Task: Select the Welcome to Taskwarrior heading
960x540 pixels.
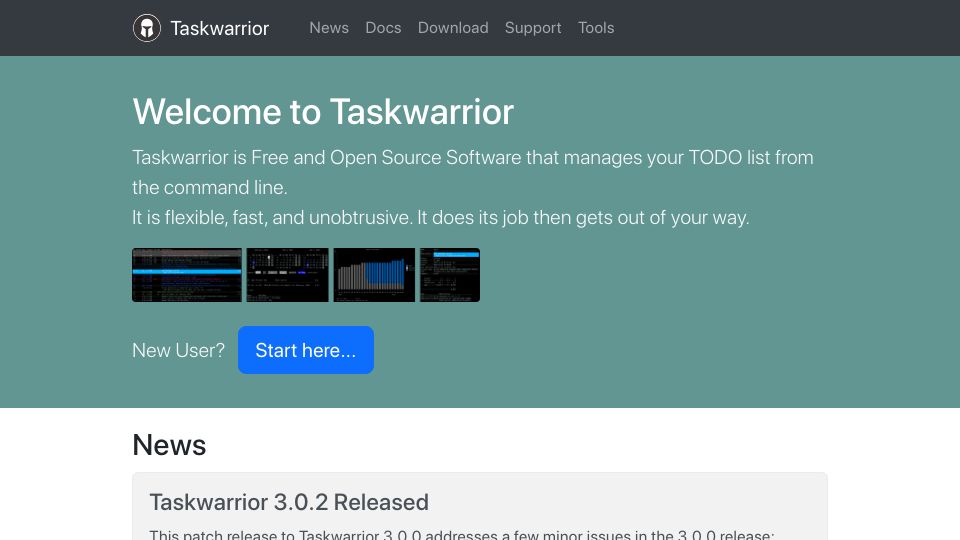Action: pos(323,111)
